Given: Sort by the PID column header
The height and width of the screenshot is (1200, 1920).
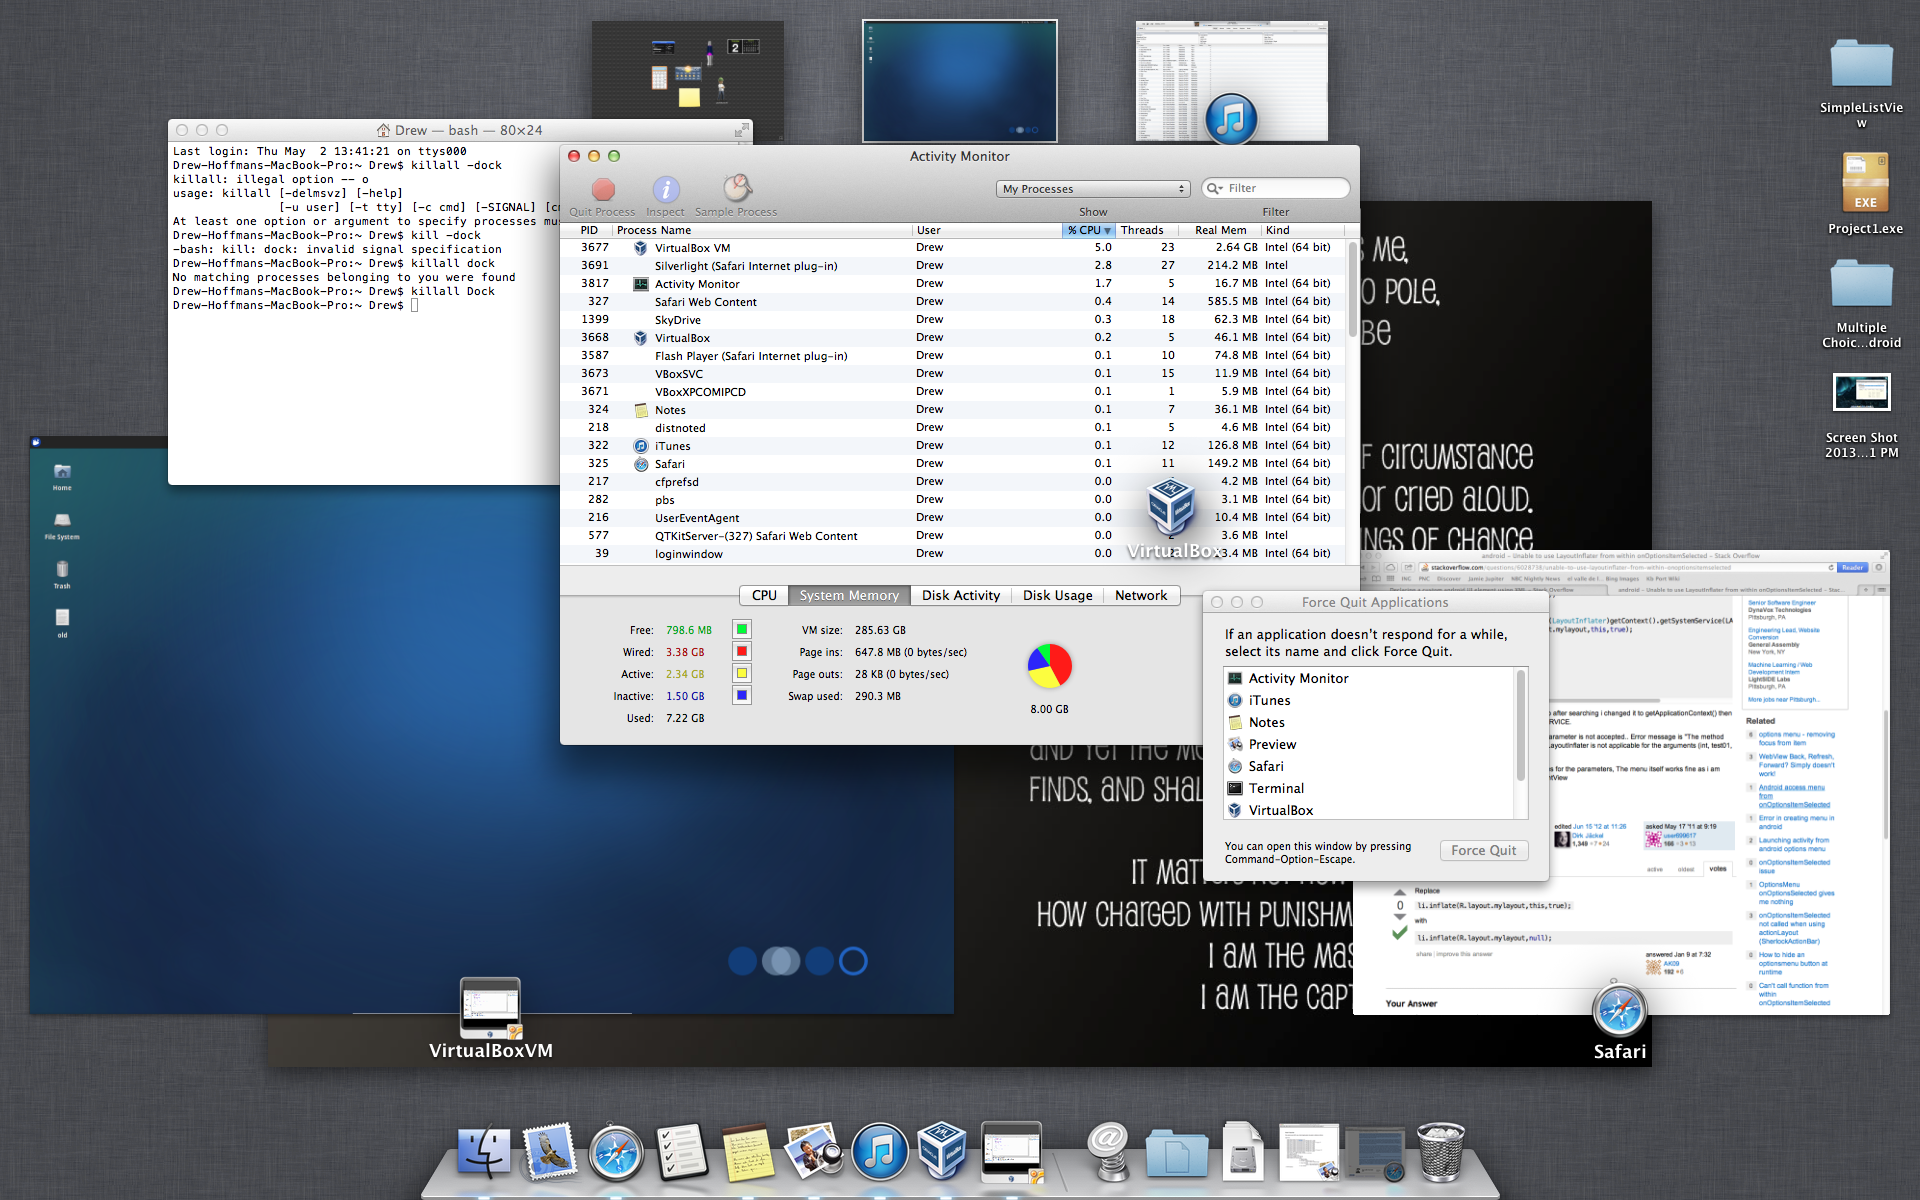Looking at the screenshot, I should tap(589, 230).
